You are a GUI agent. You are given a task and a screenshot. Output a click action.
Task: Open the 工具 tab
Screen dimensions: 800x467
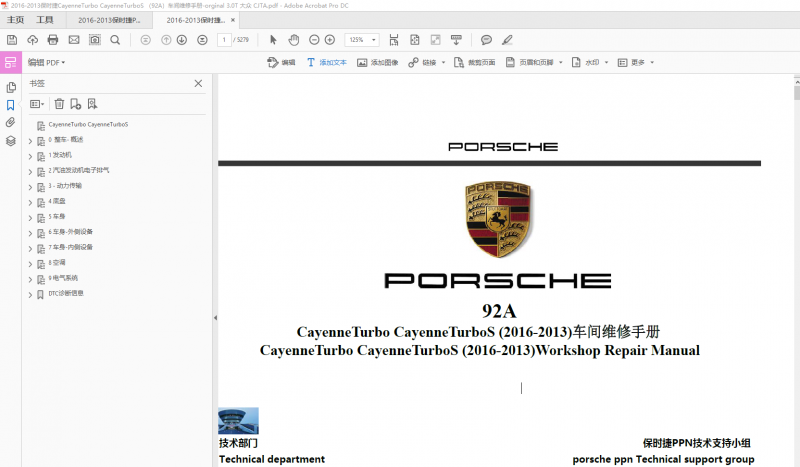(x=45, y=20)
